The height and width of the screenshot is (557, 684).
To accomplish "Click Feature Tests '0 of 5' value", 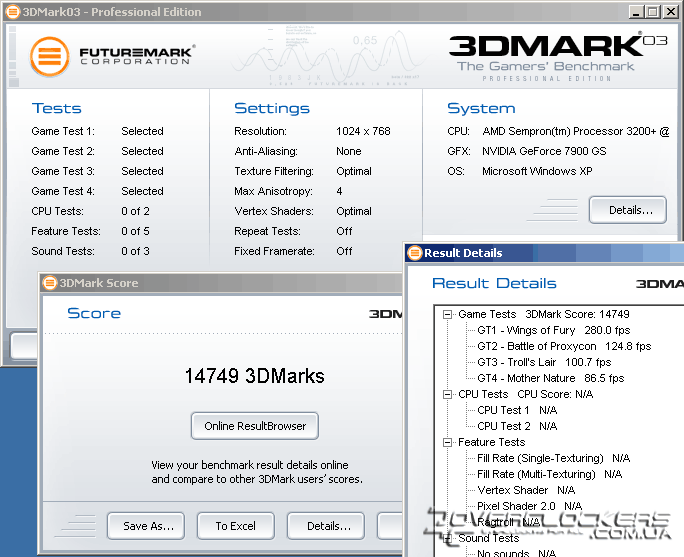I will coord(135,231).
